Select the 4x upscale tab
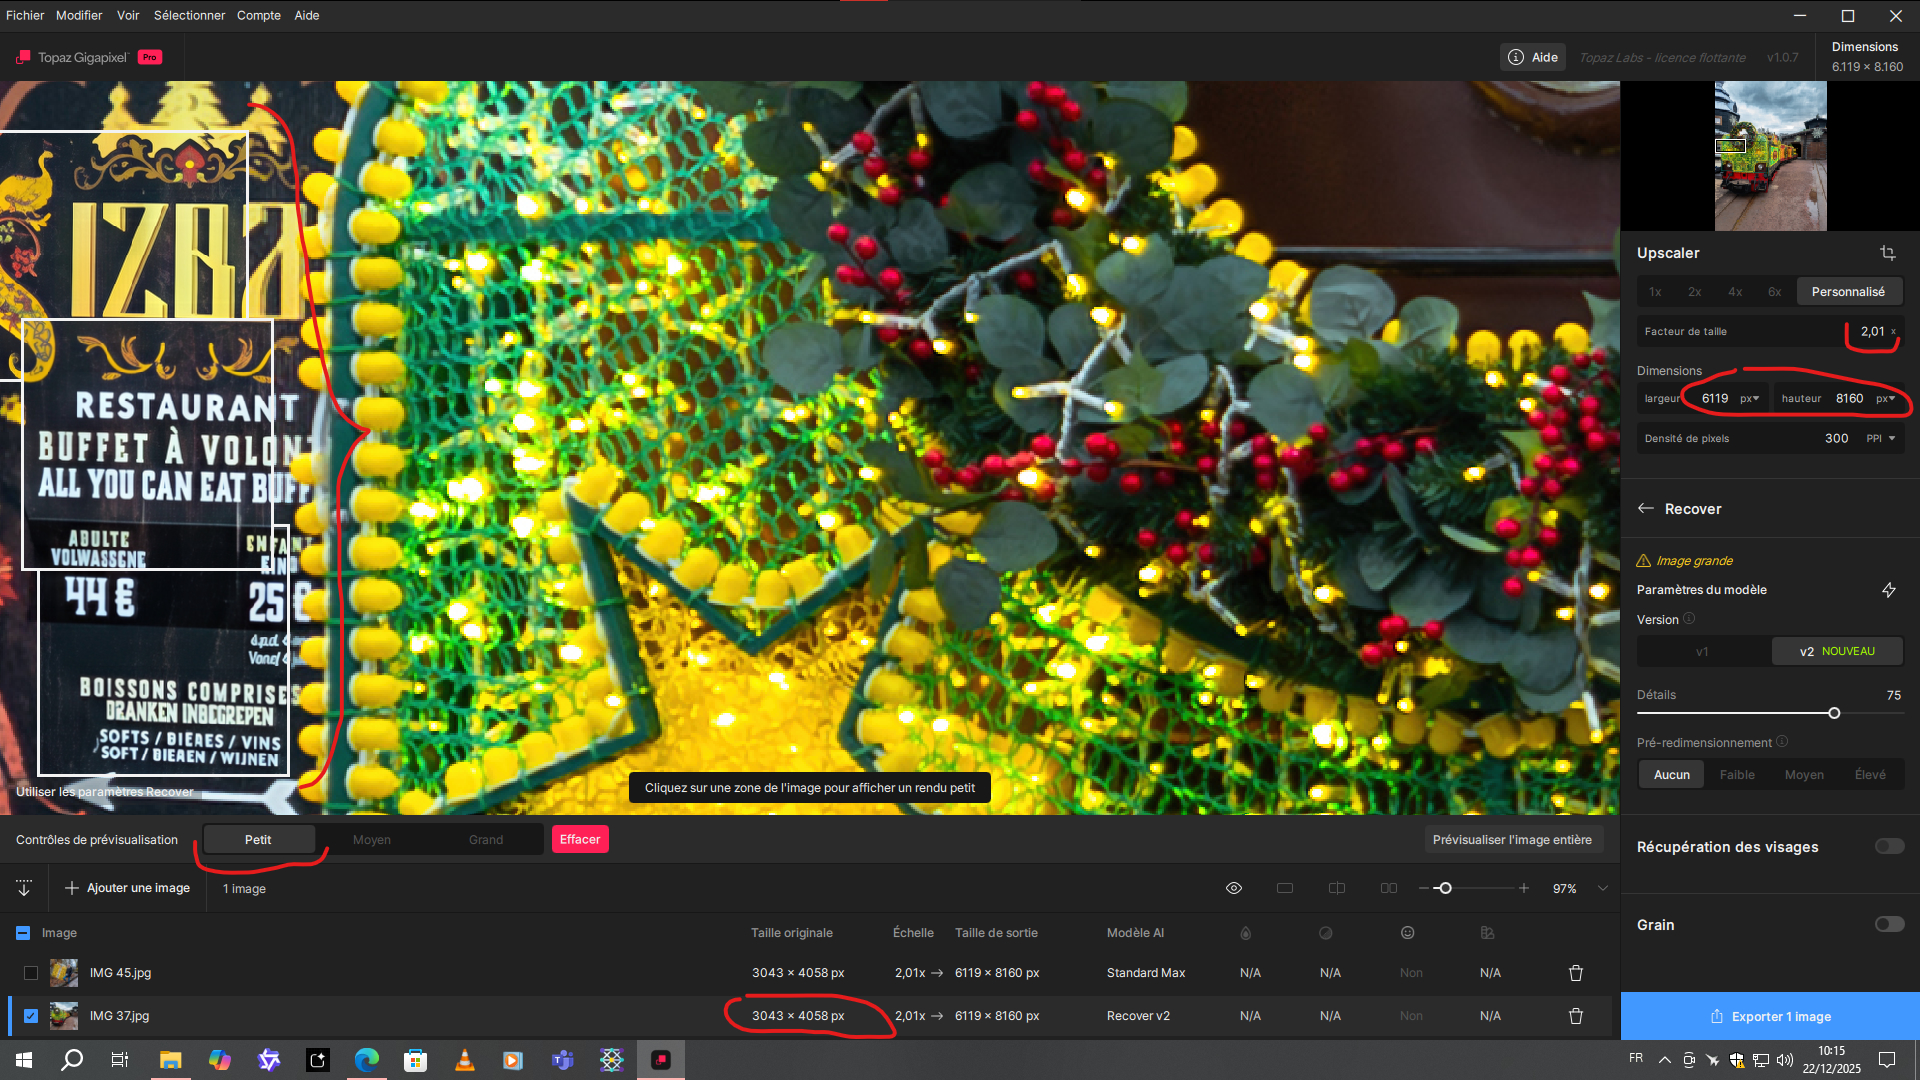Screen dimensions: 1920x1080 tap(1735, 292)
